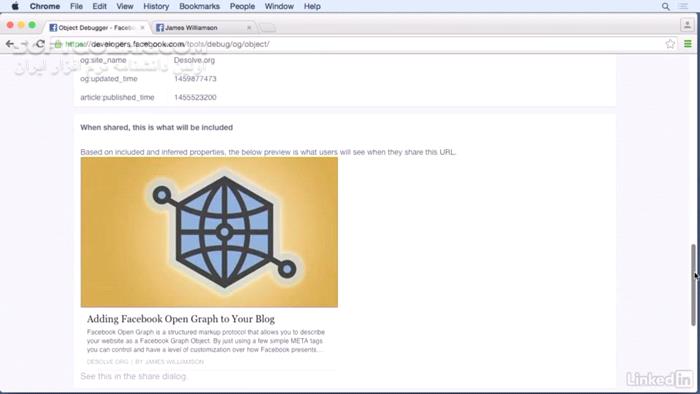Click the preview description paragraph
700x394 pixels.
[x=206, y=341]
